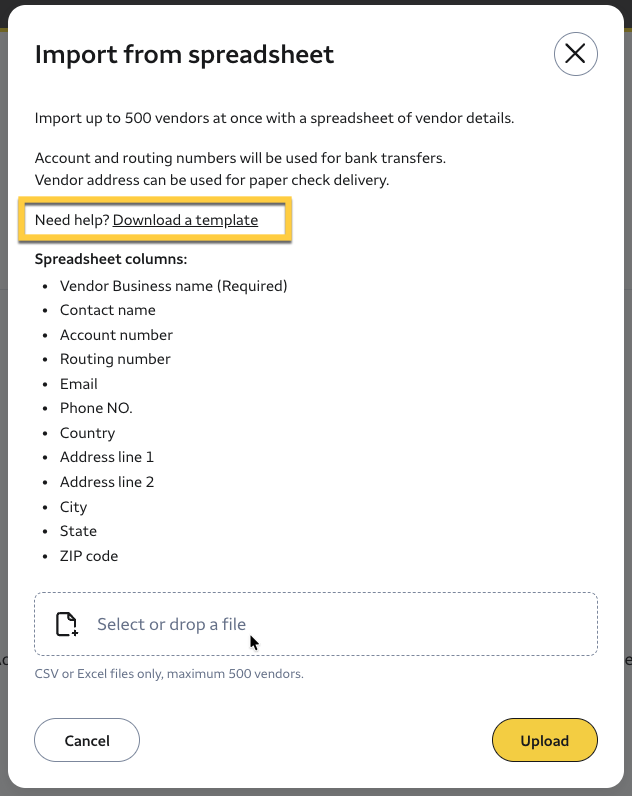Upload the selected vendor spreadsheet
The width and height of the screenshot is (632, 796).
[544, 740]
